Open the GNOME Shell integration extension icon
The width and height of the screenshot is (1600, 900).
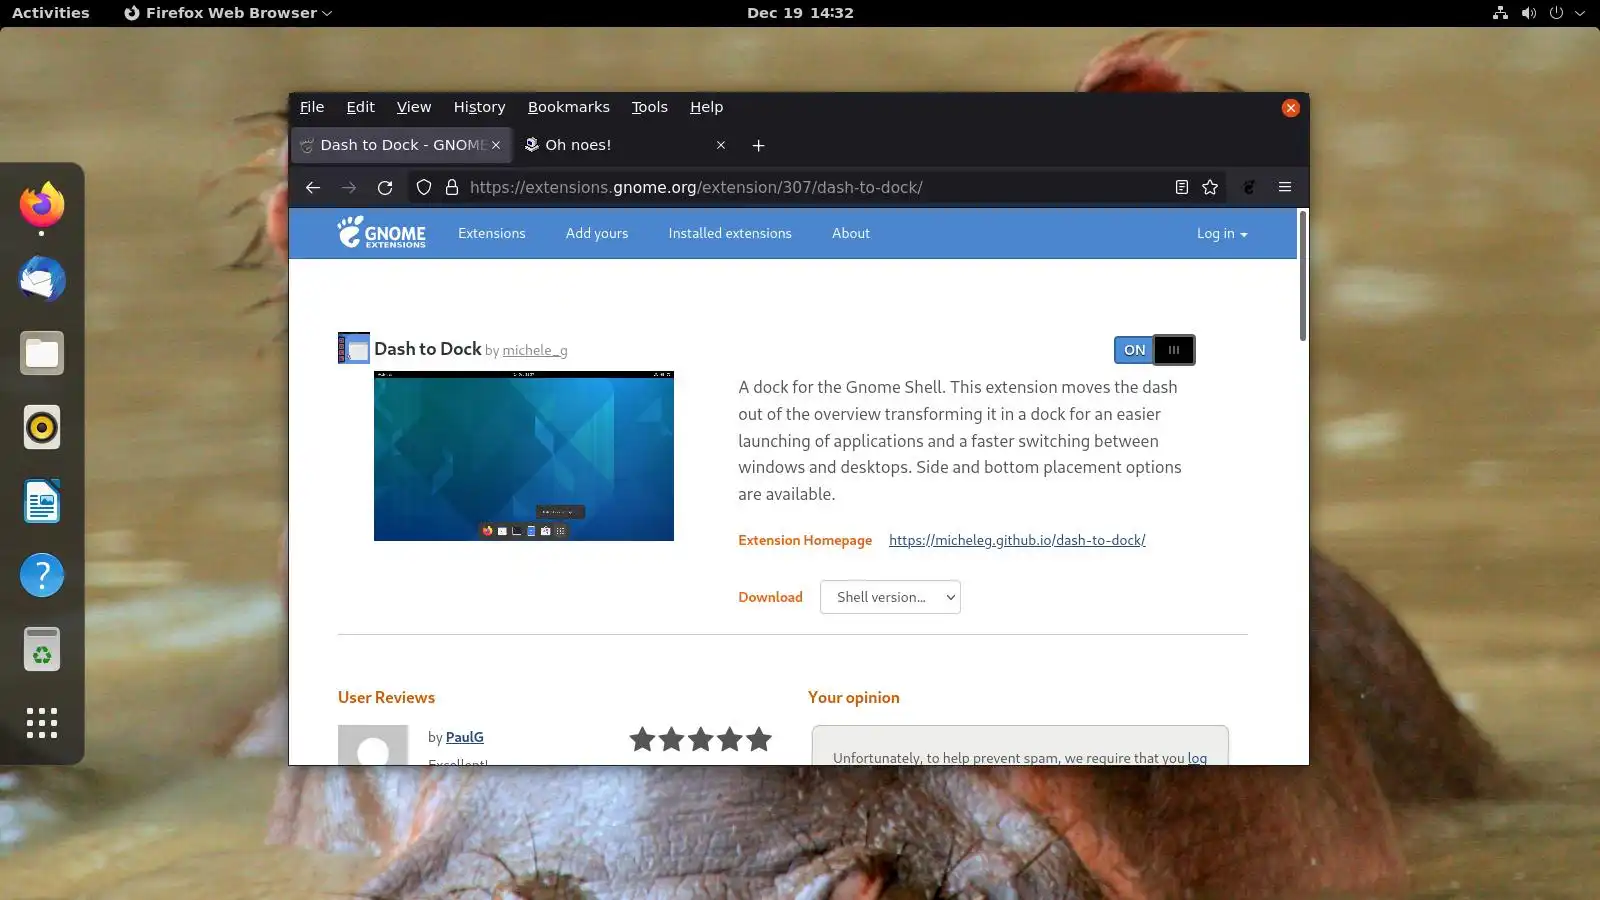[x=1249, y=187]
